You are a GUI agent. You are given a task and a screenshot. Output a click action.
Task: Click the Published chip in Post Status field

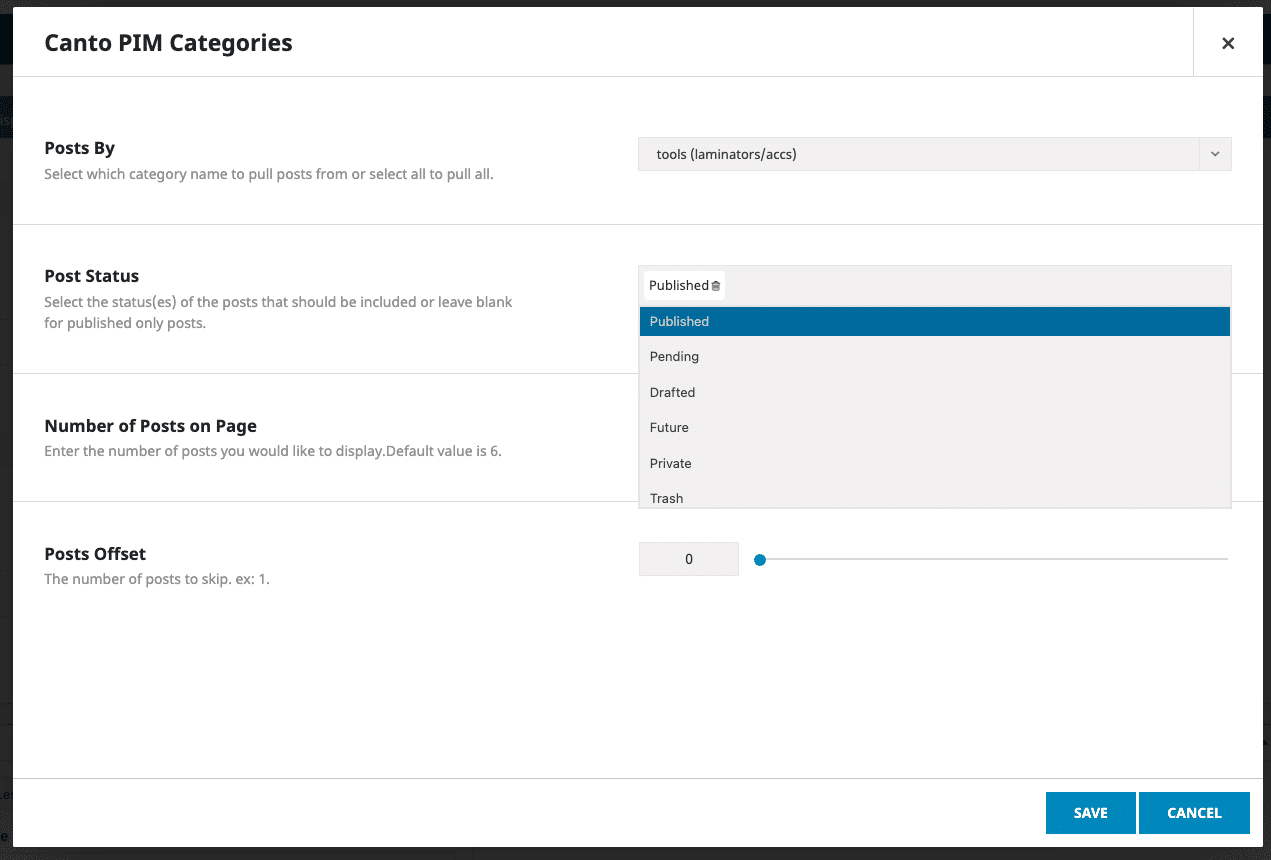point(678,286)
